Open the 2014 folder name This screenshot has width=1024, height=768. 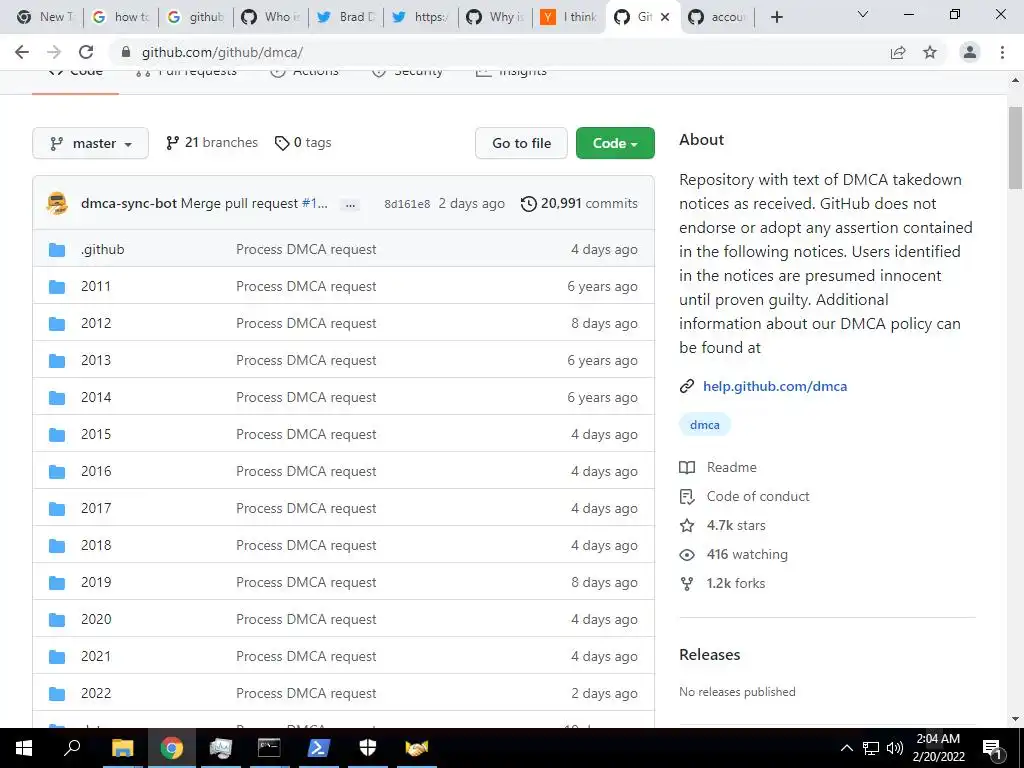pyautogui.click(x=96, y=397)
